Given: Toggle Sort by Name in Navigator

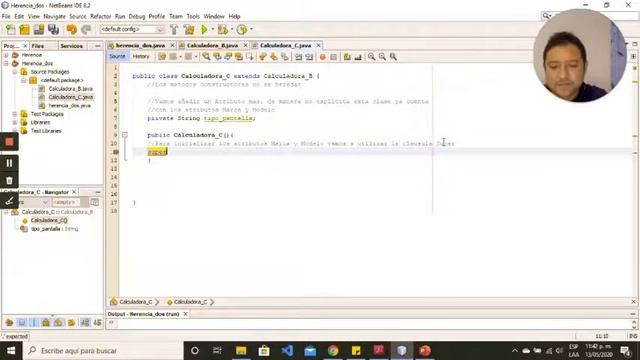Looking at the screenshot, I should [x=85, y=322].
